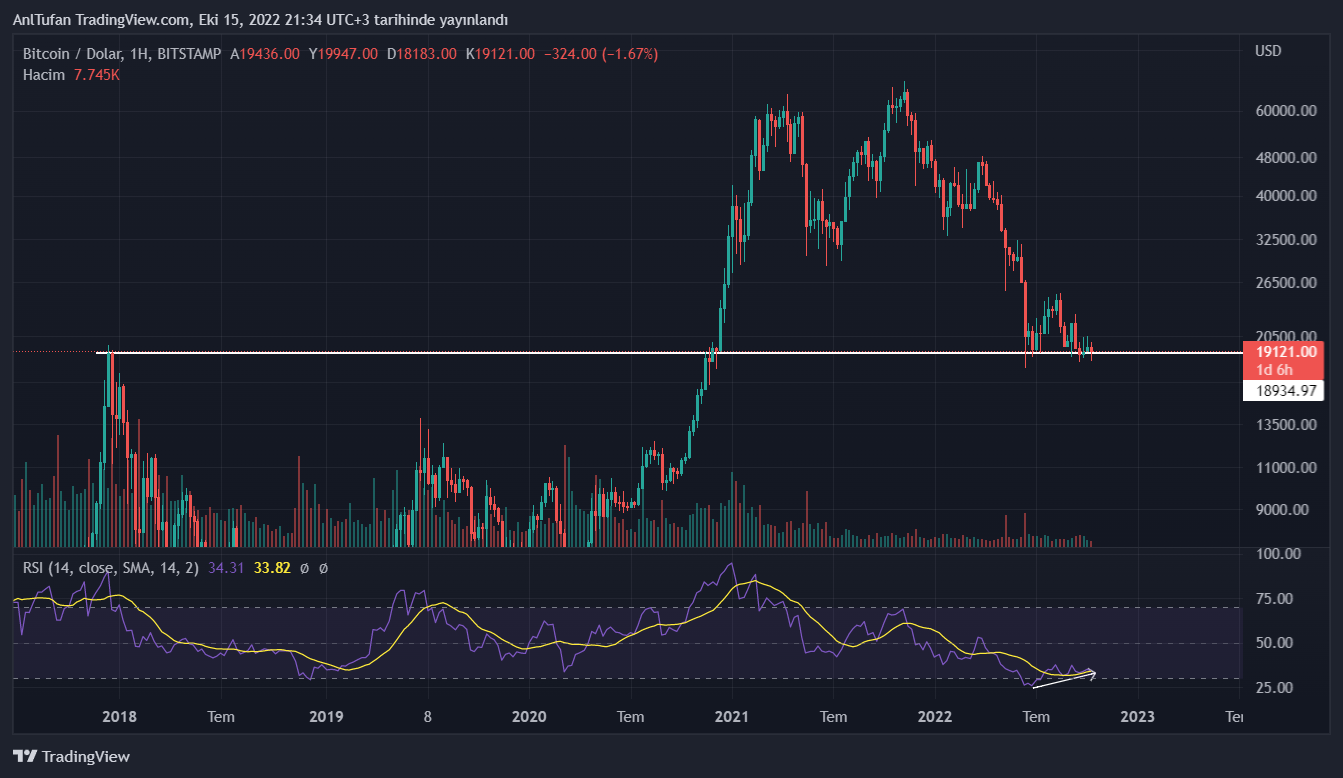This screenshot has height=778, width=1343.
Task: Click the yellow RSI SMA value 33.82
Action: 273,568
